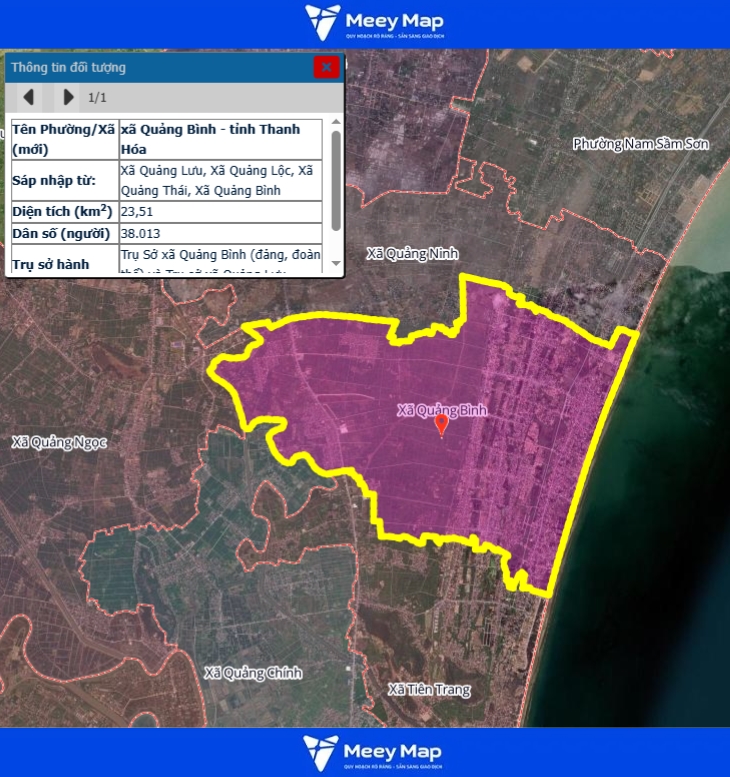Click the previous record arrow in info panel
This screenshot has width=730, height=777.
(x=29, y=97)
